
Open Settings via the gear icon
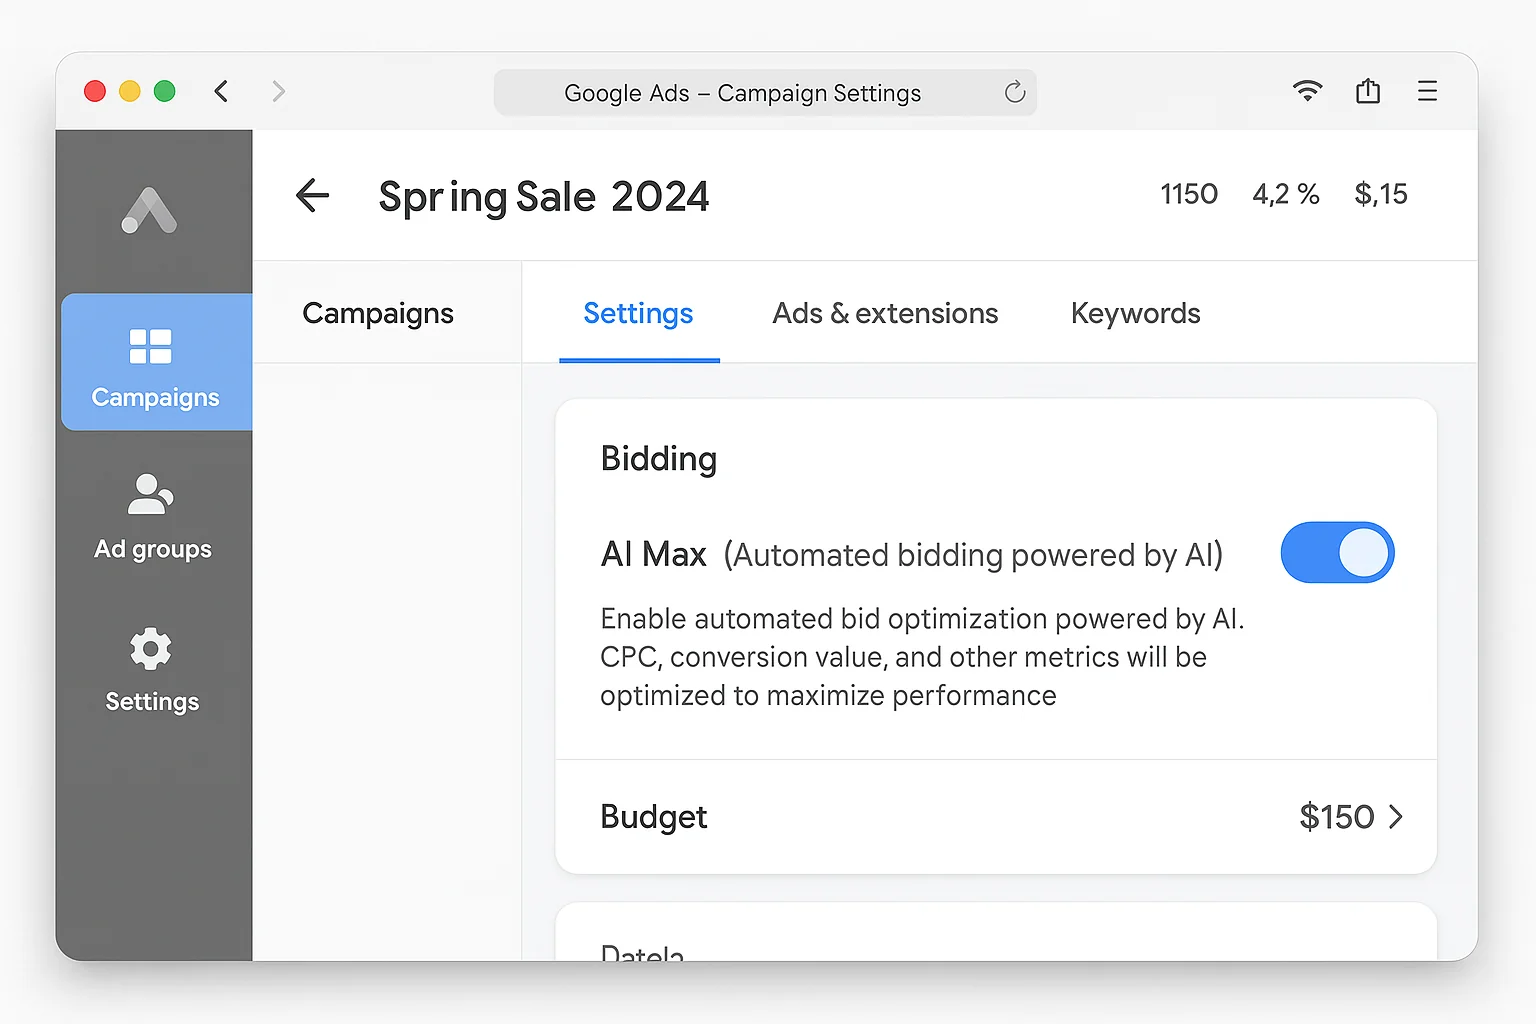151,668
